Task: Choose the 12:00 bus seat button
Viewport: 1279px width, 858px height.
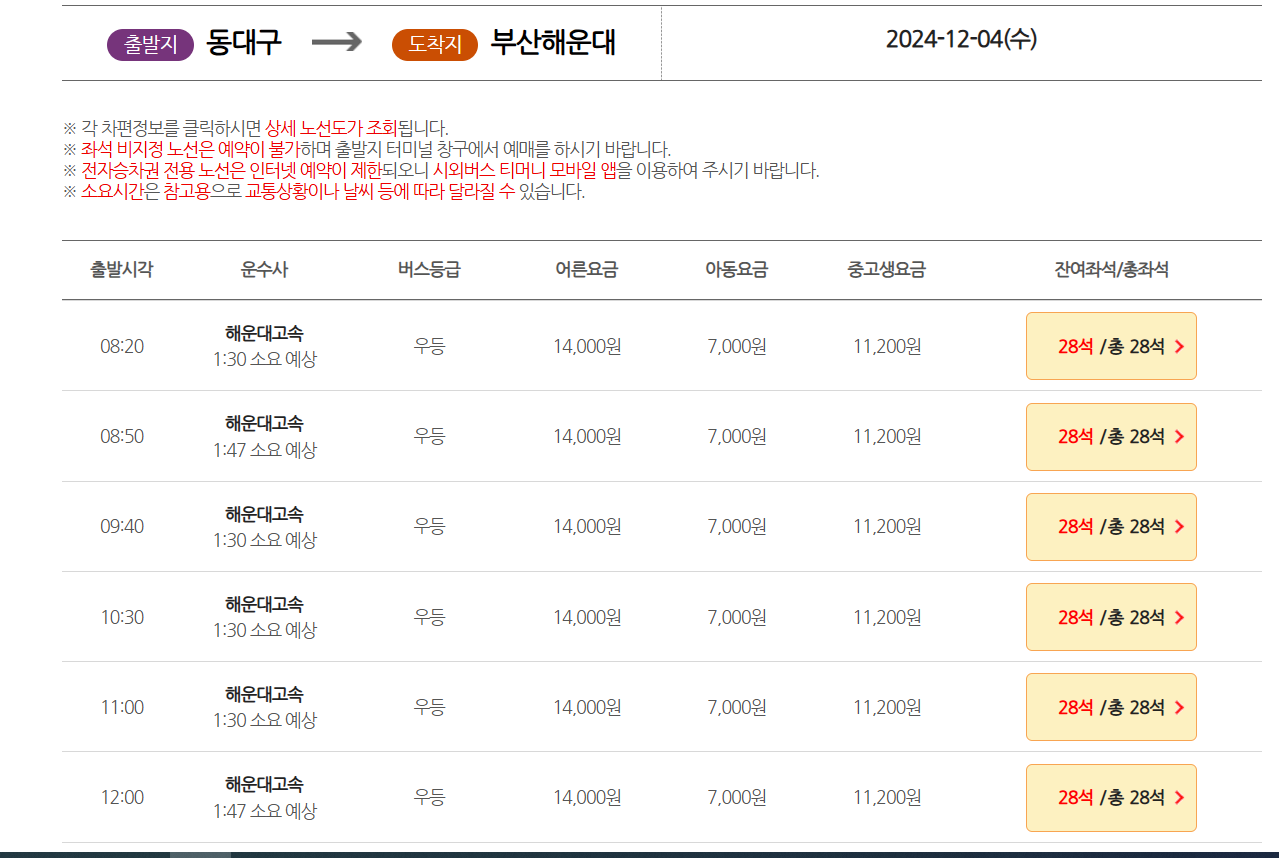Action: 1111,797
